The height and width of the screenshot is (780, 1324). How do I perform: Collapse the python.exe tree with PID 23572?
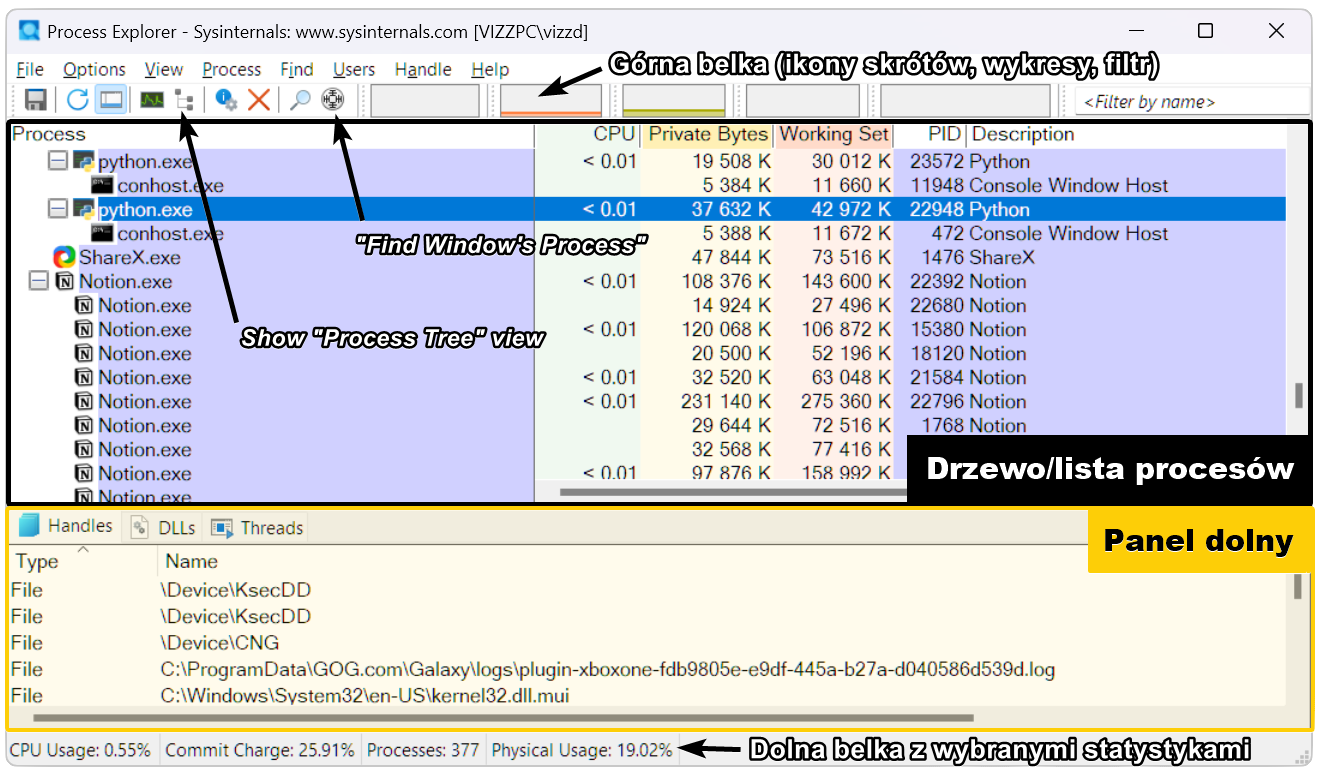(58, 162)
